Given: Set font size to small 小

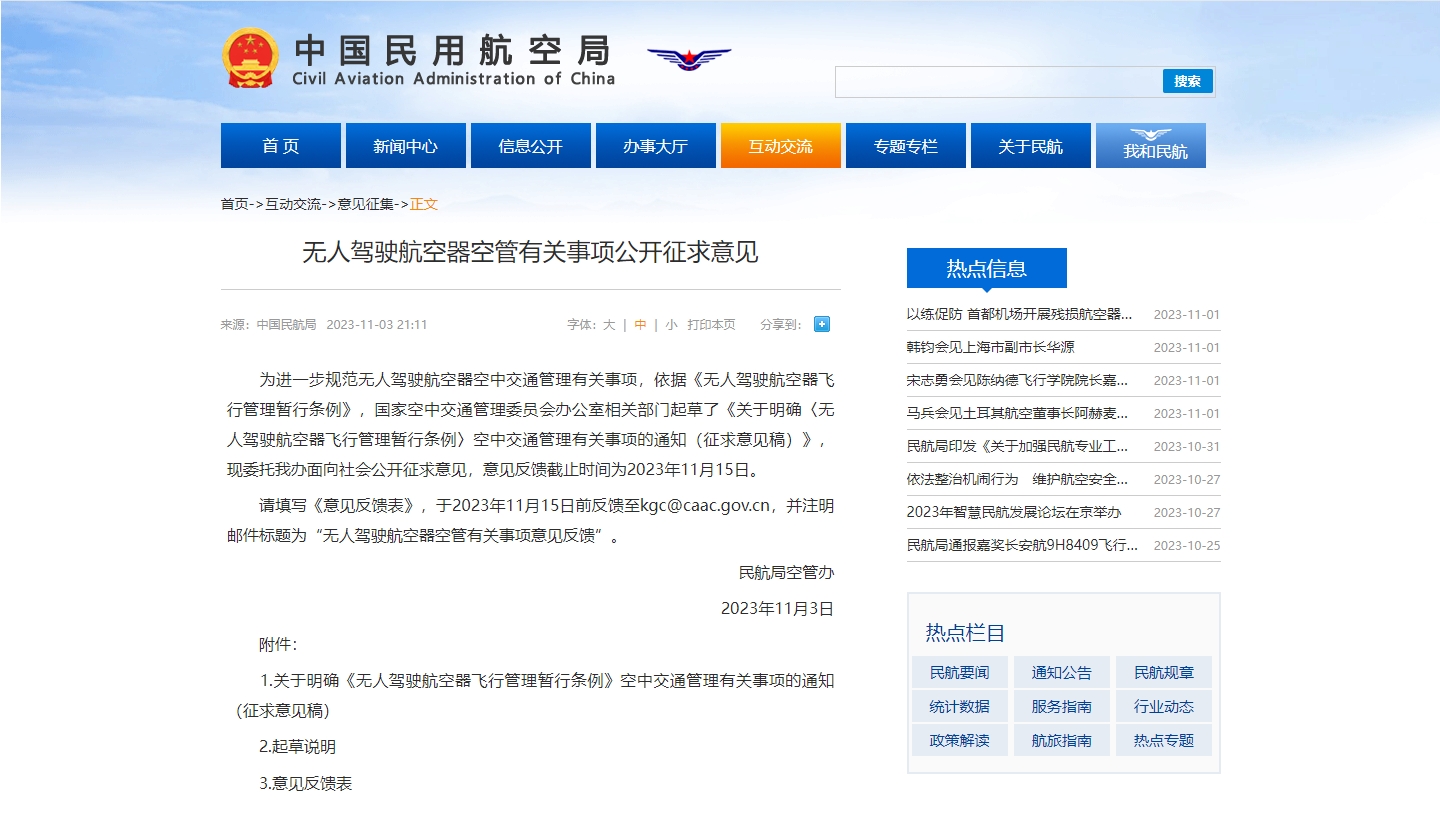Looking at the screenshot, I should coord(671,325).
